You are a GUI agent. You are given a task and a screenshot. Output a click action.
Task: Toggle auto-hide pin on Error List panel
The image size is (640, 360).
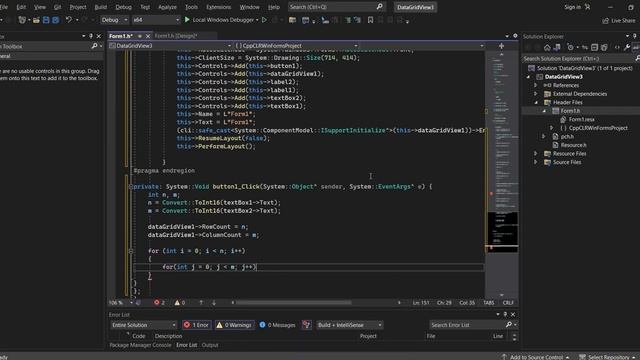coord(505,314)
